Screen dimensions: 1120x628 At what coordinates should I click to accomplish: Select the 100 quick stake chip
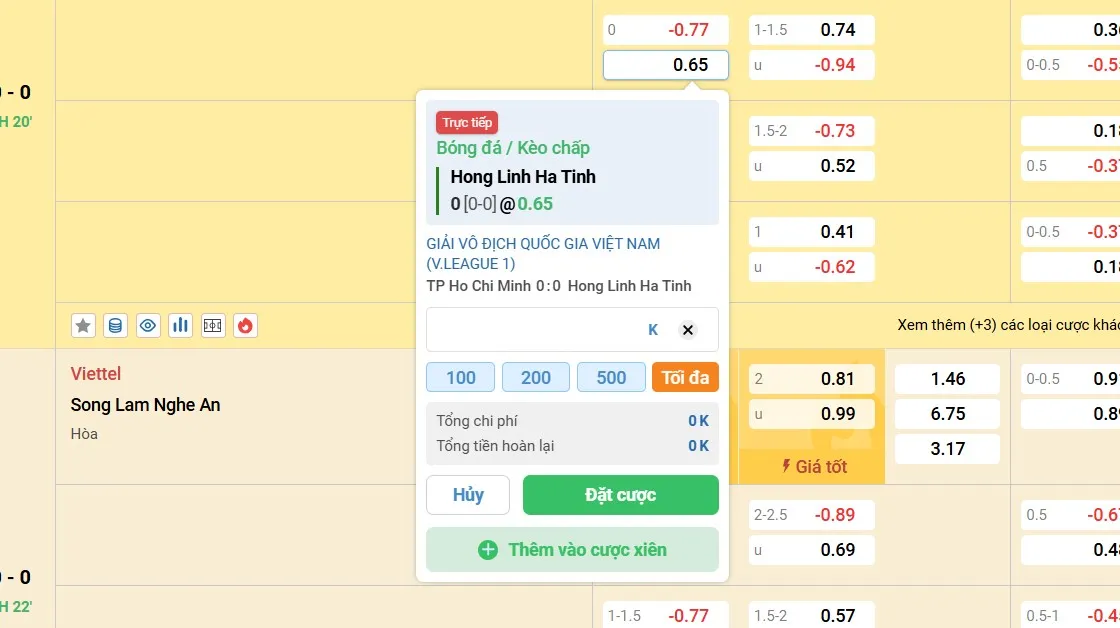(460, 377)
